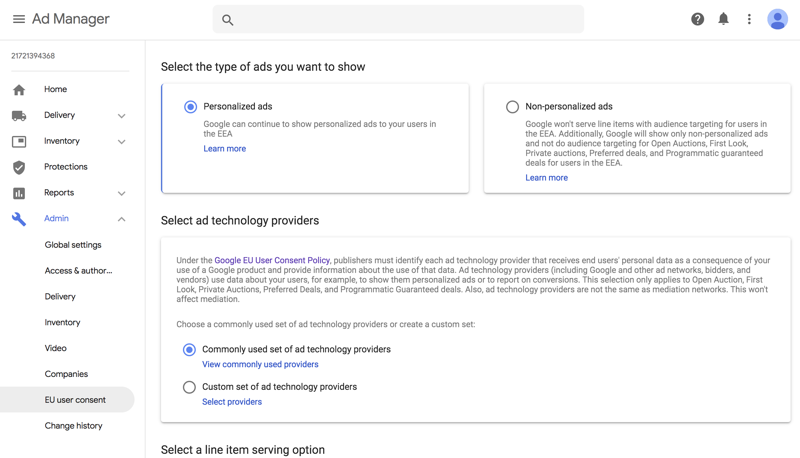Viewport: 800px width, 458px height.
Task: Expand the Reports section chevron
Action: [x=121, y=193]
